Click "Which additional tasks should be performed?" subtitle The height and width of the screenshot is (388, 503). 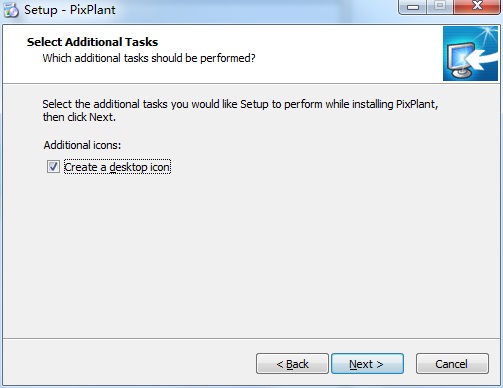(149, 58)
